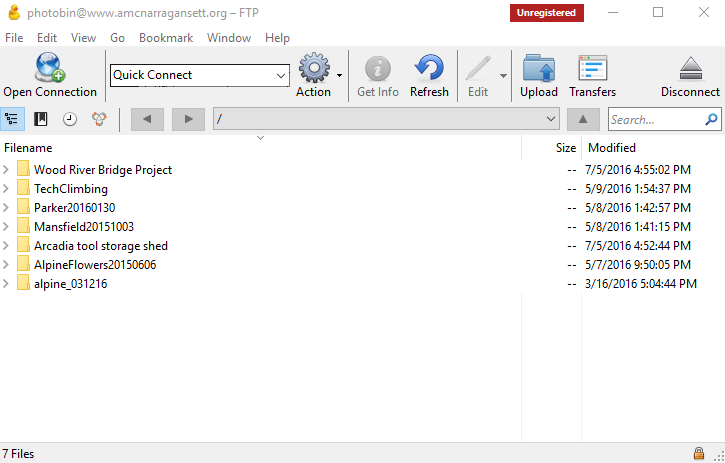This screenshot has height=463, width=725.
Task: Open the Window menu
Action: tap(229, 38)
